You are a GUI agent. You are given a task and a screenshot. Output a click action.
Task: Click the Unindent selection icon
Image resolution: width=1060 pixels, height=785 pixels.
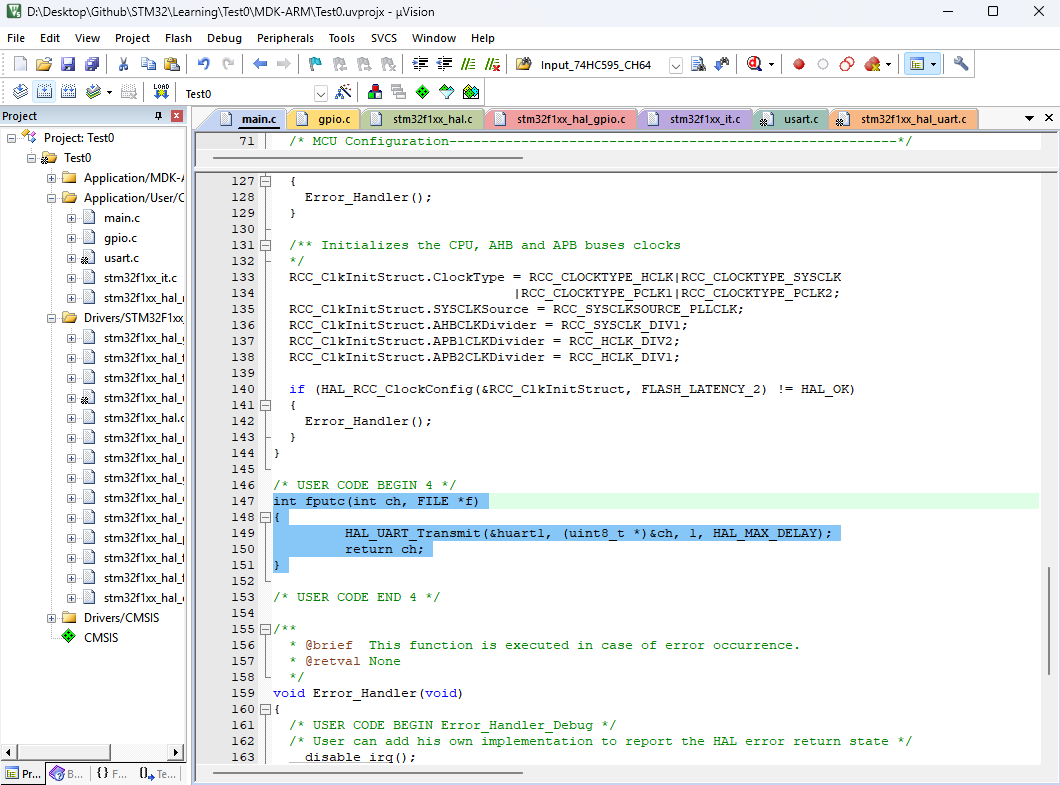pos(444,64)
